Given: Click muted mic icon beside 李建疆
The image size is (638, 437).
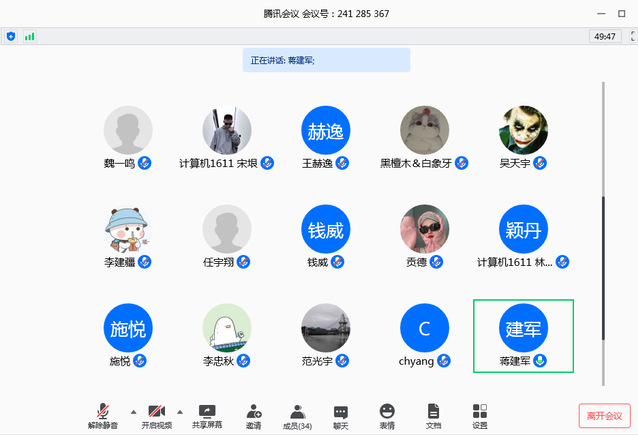Looking at the screenshot, I should pos(144,262).
